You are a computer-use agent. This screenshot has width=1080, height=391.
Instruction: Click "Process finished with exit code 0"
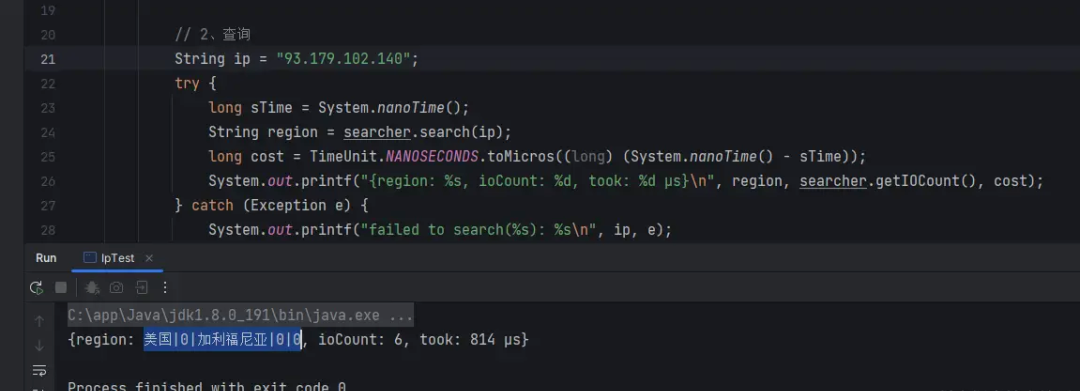tap(207, 386)
